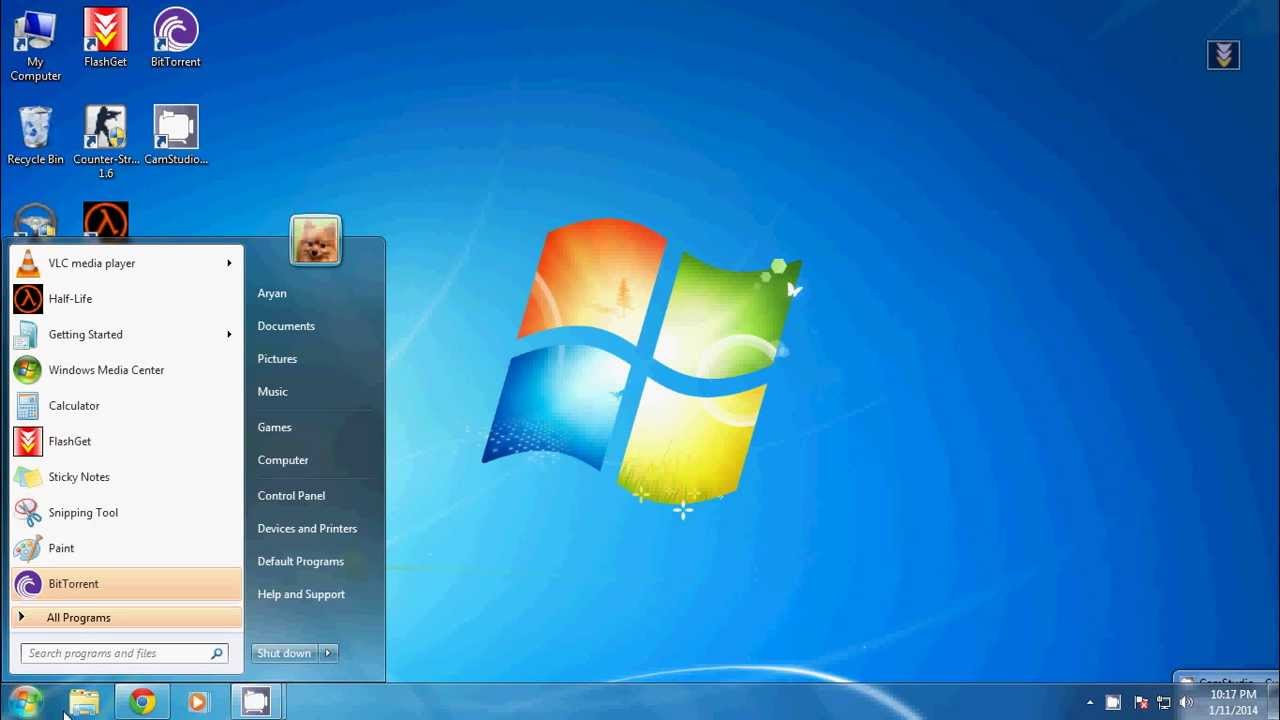Click the Half-Life lambda icon in Start menu
Image resolution: width=1280 pixels, height=720 pixels.
click(28, 299)
